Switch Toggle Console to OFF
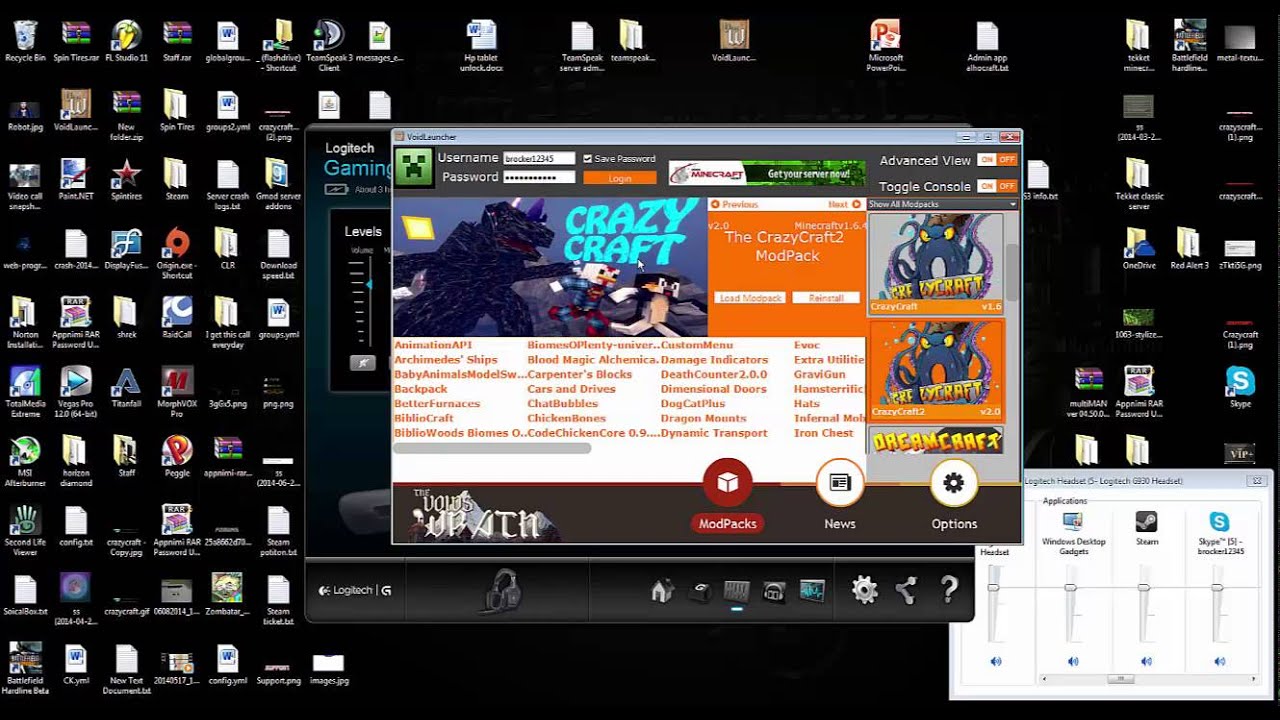 pos(1006,186)
